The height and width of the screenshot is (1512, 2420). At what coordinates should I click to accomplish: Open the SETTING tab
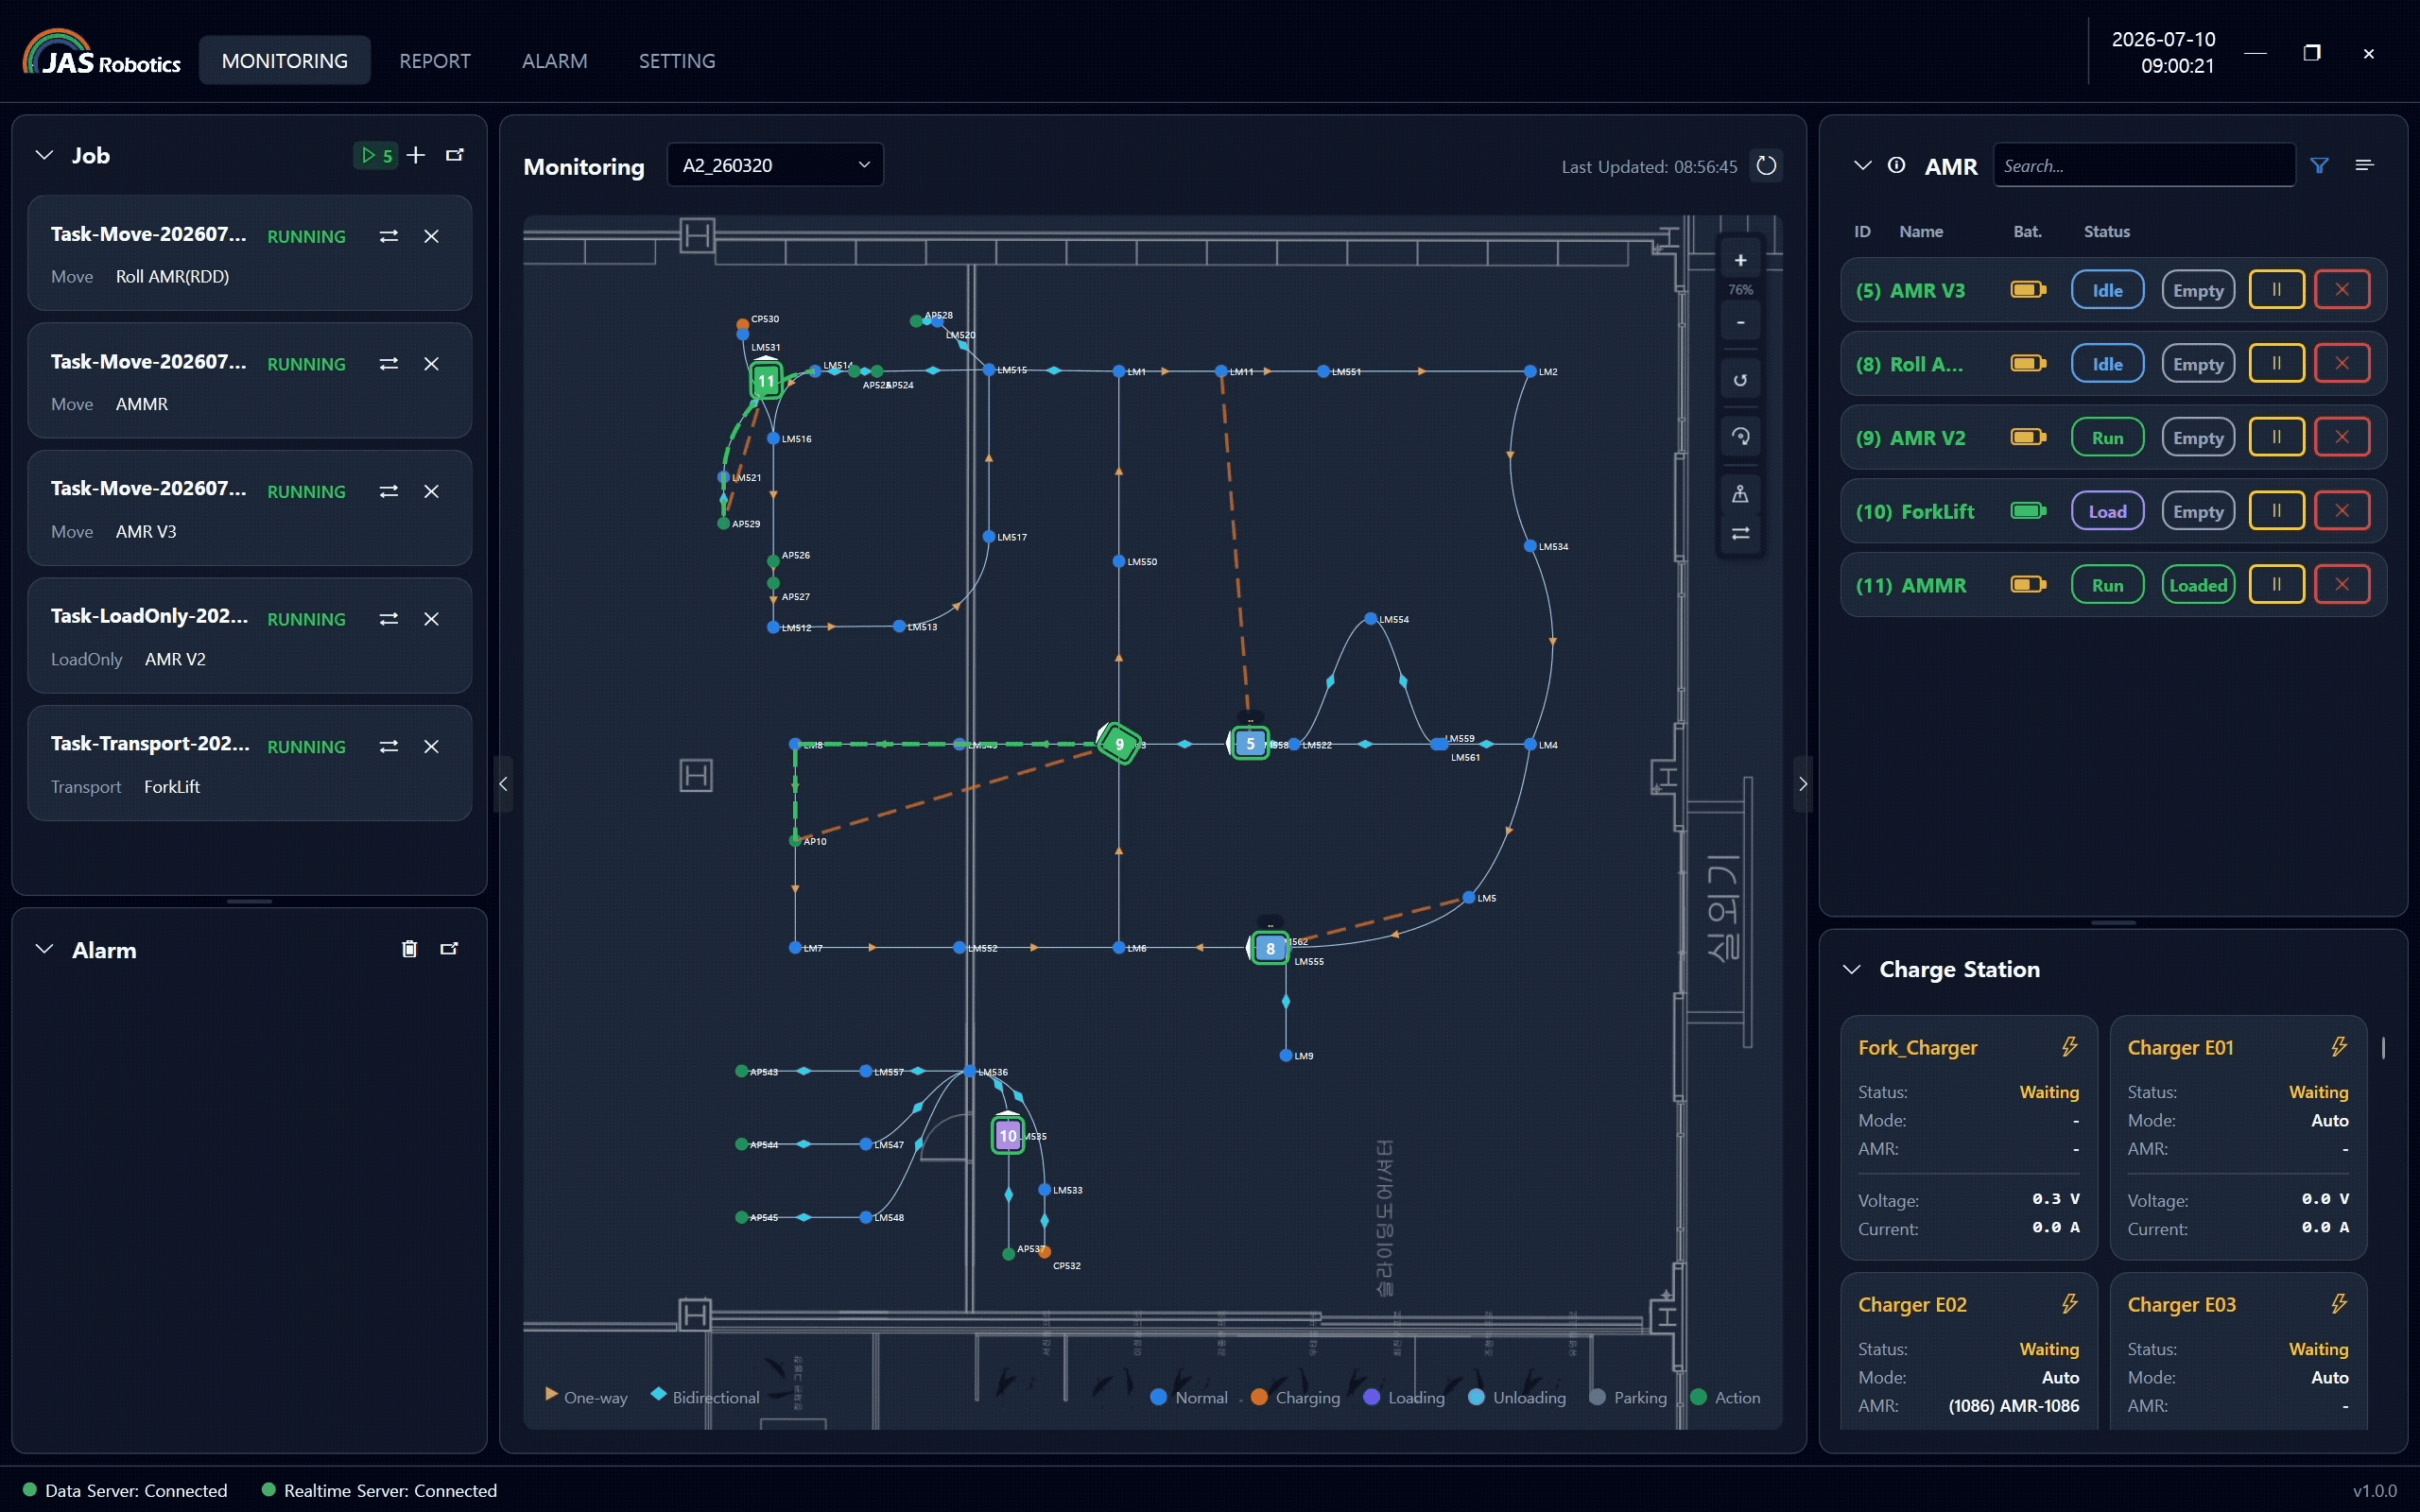[x=677, y=61]
